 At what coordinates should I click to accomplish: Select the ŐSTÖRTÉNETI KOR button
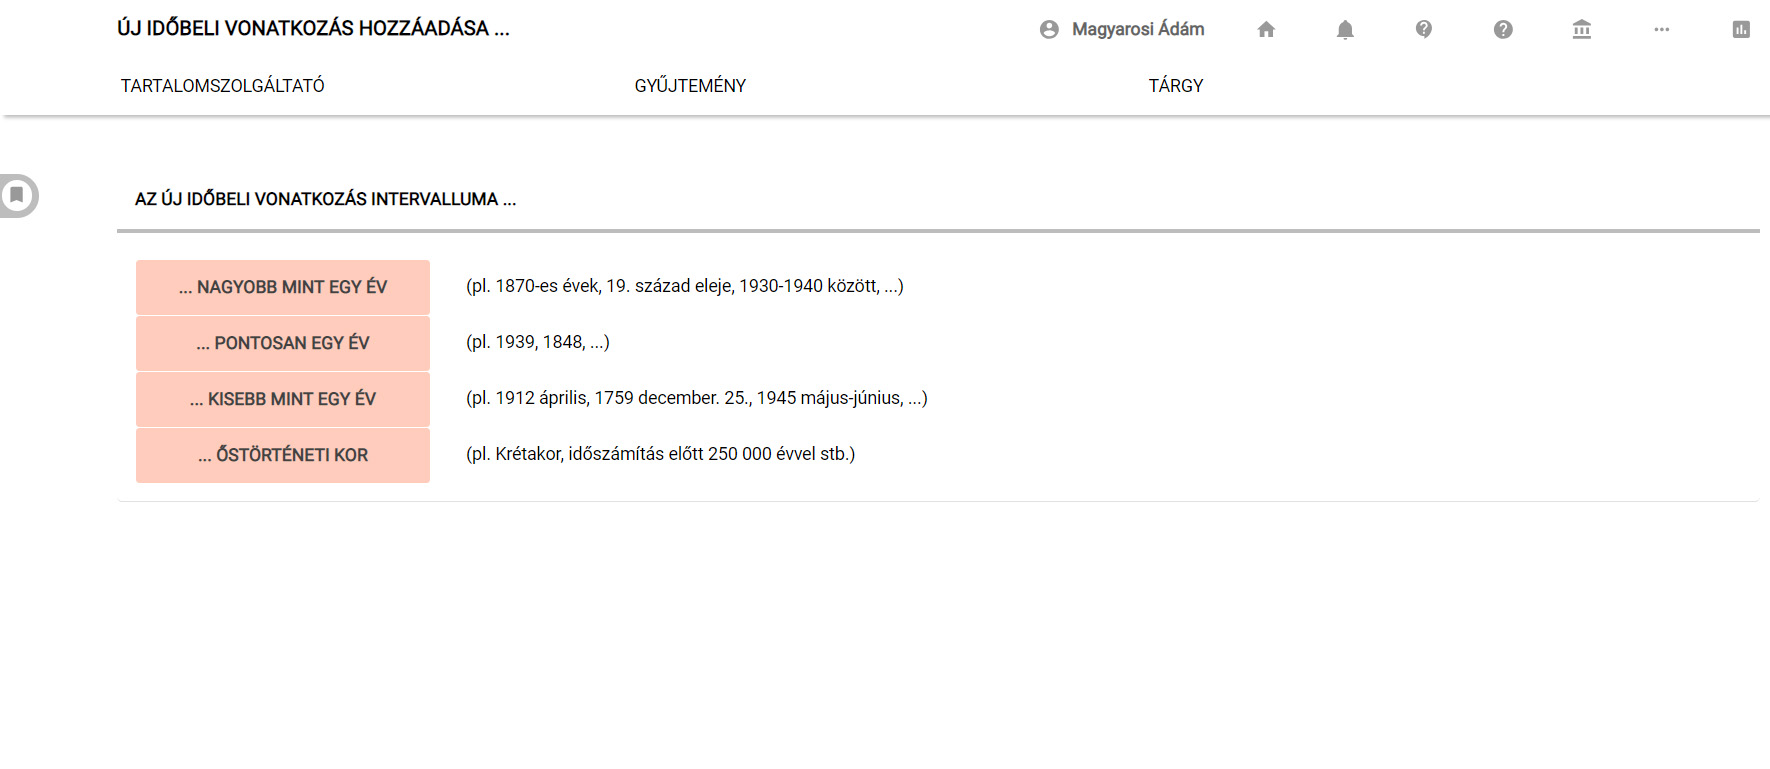click(x=283, y=455)
